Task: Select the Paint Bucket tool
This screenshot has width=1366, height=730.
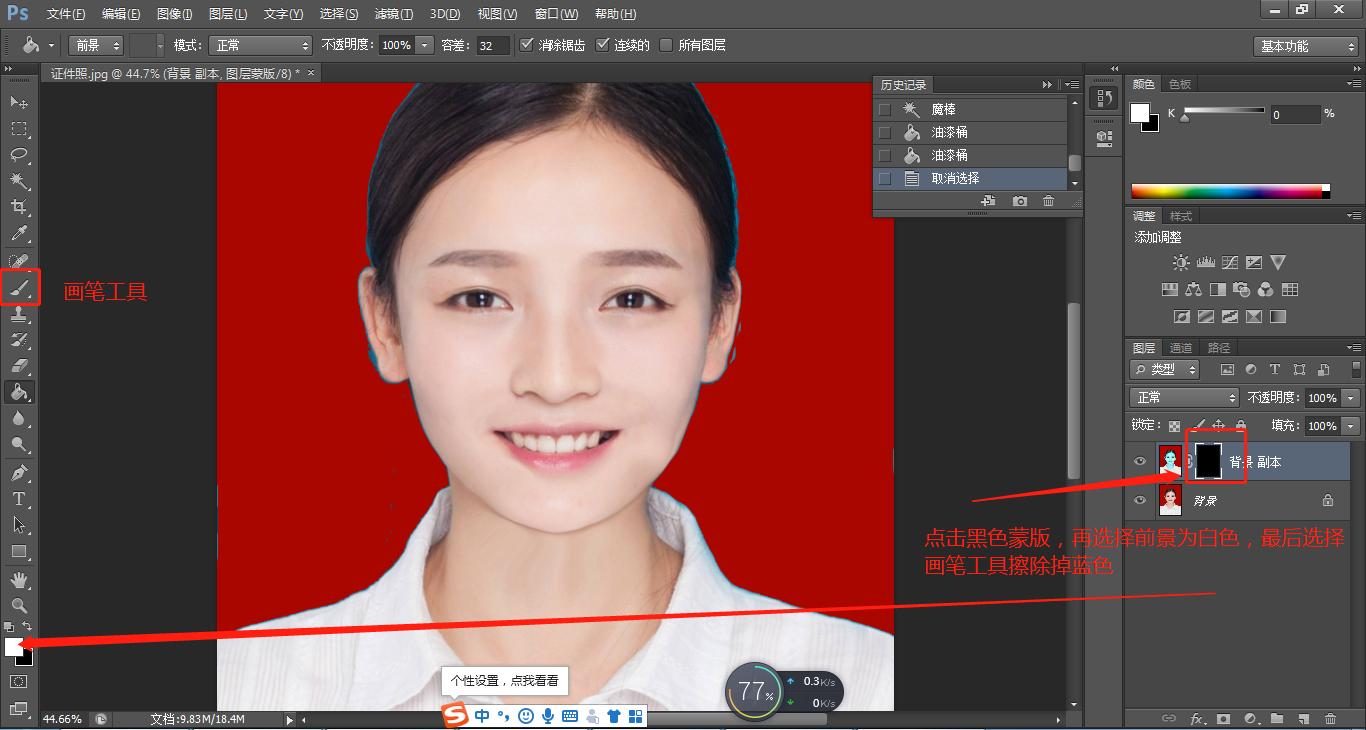Action: [x=20, y=392]
